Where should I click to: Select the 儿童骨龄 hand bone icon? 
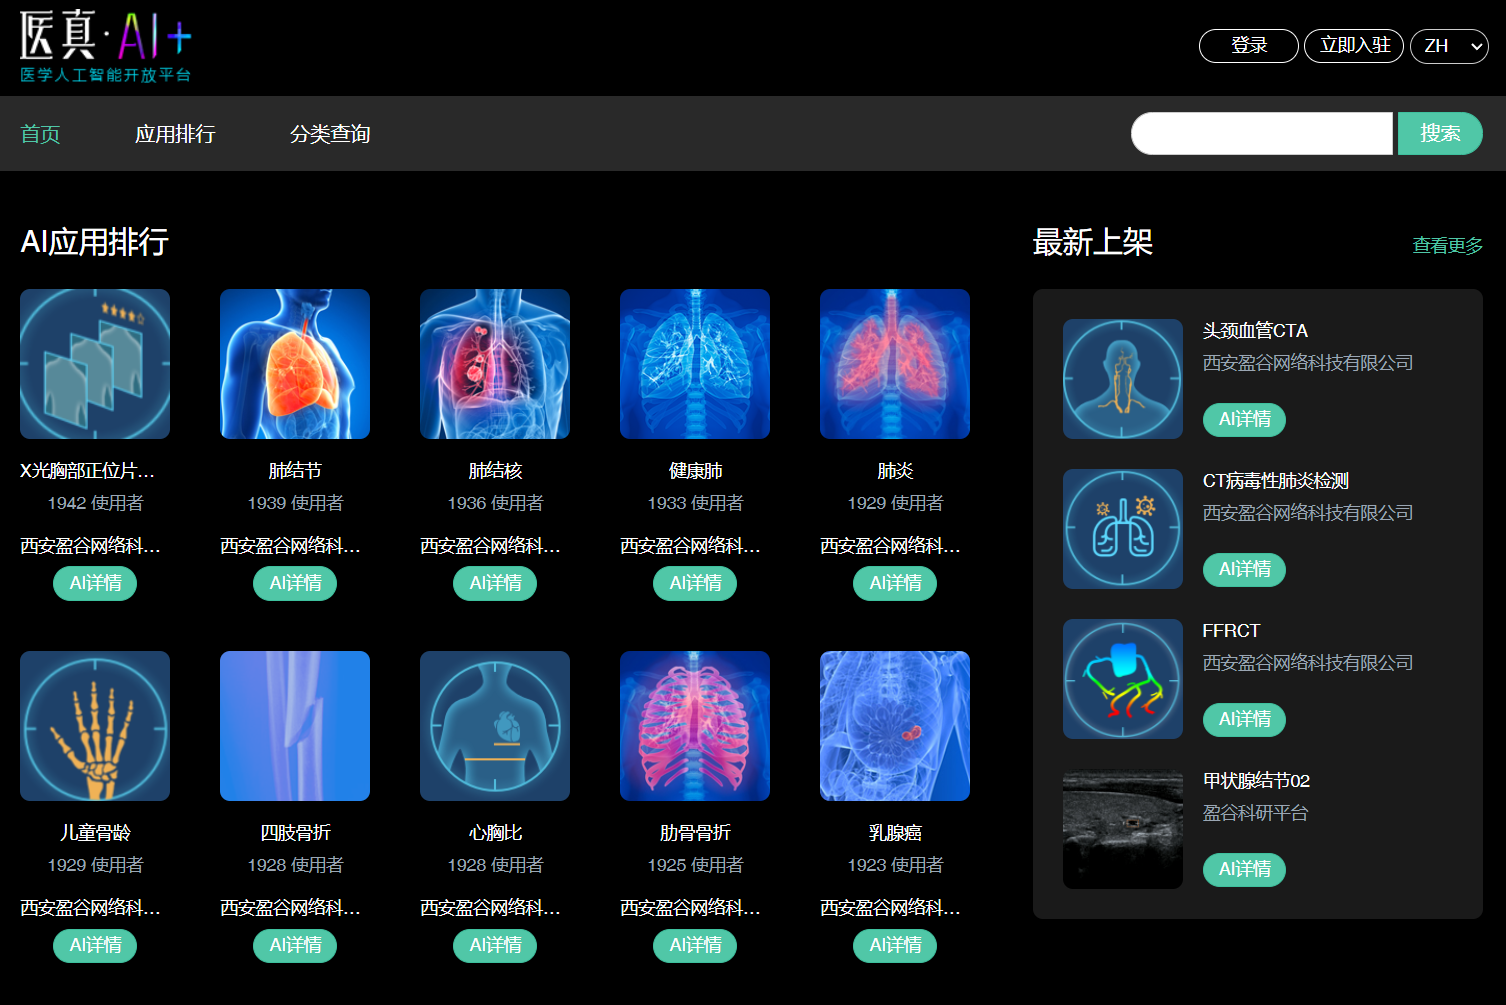pyautogui.click(x=95, y=726)
